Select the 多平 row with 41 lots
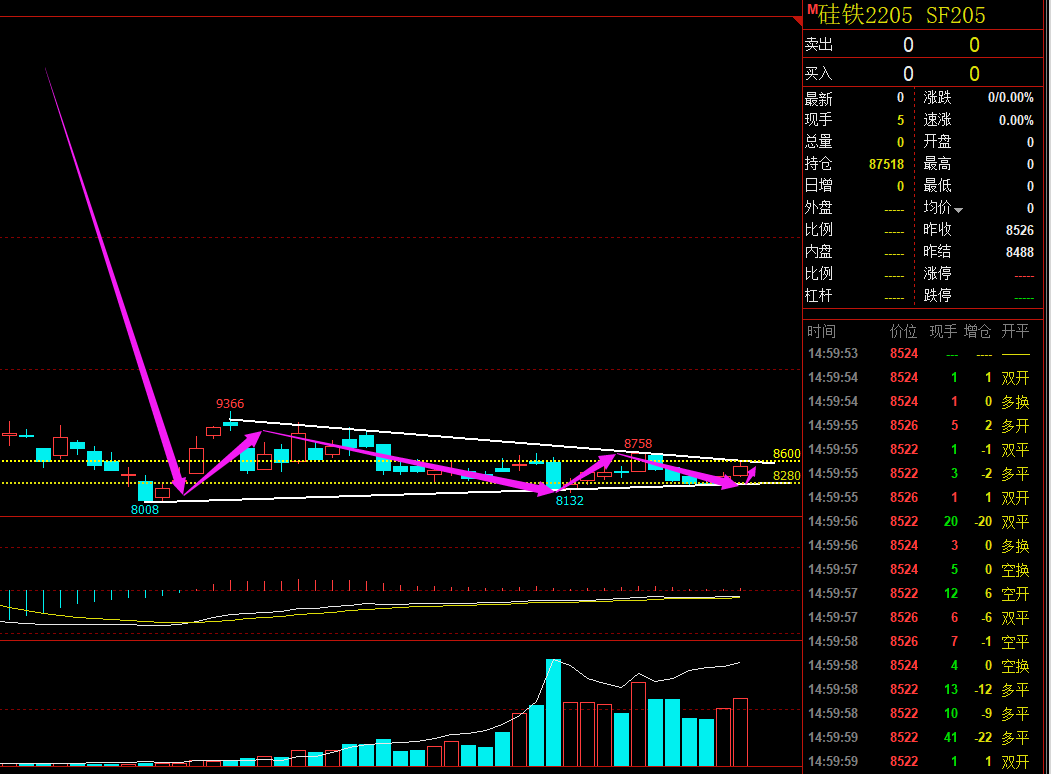Image resolution: width=1051 pixels, height=774 pixels. pyautogui.click(x=923, y=737)
